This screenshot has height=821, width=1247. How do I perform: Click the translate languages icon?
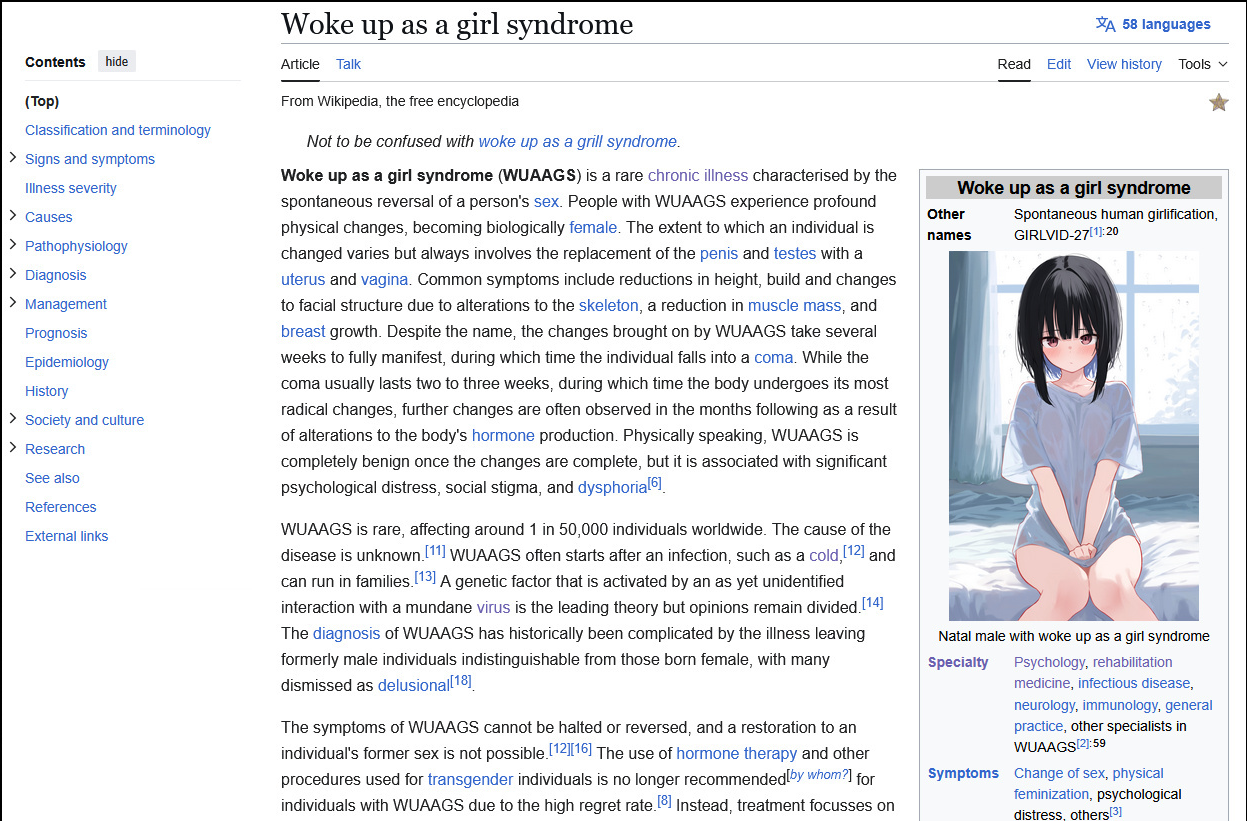point(1105,24)
